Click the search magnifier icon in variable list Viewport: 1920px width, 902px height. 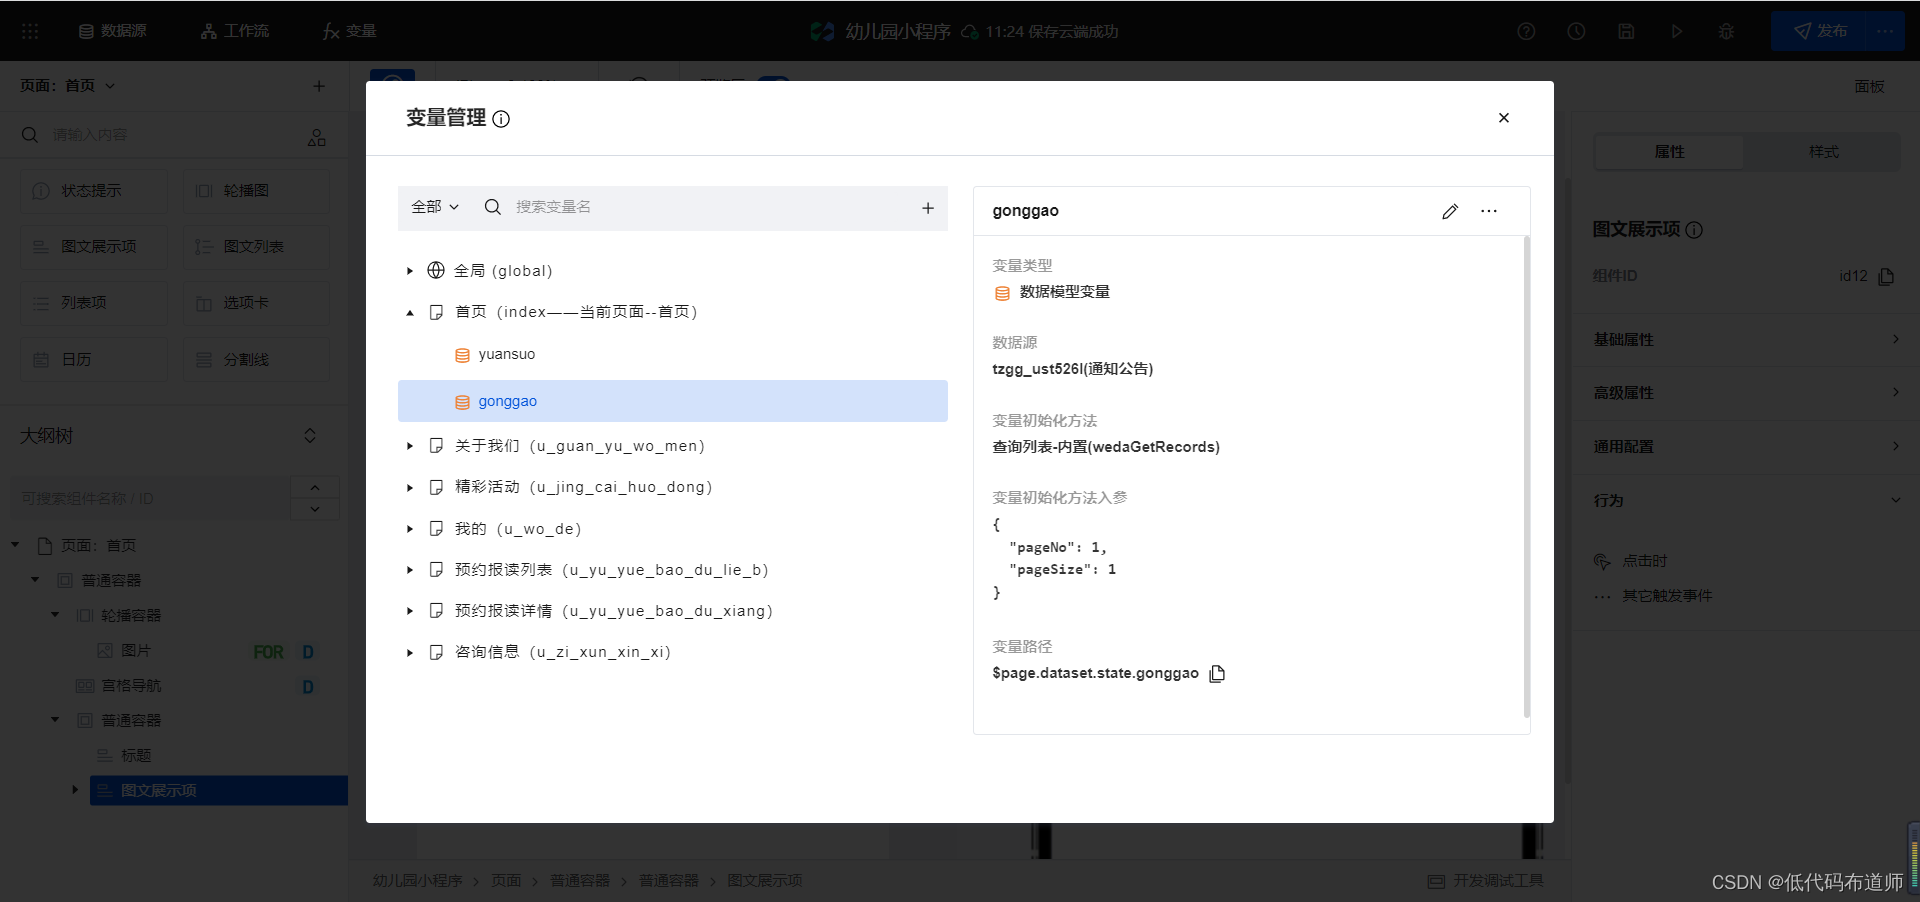pyautogui.click(x=492, y=207)
